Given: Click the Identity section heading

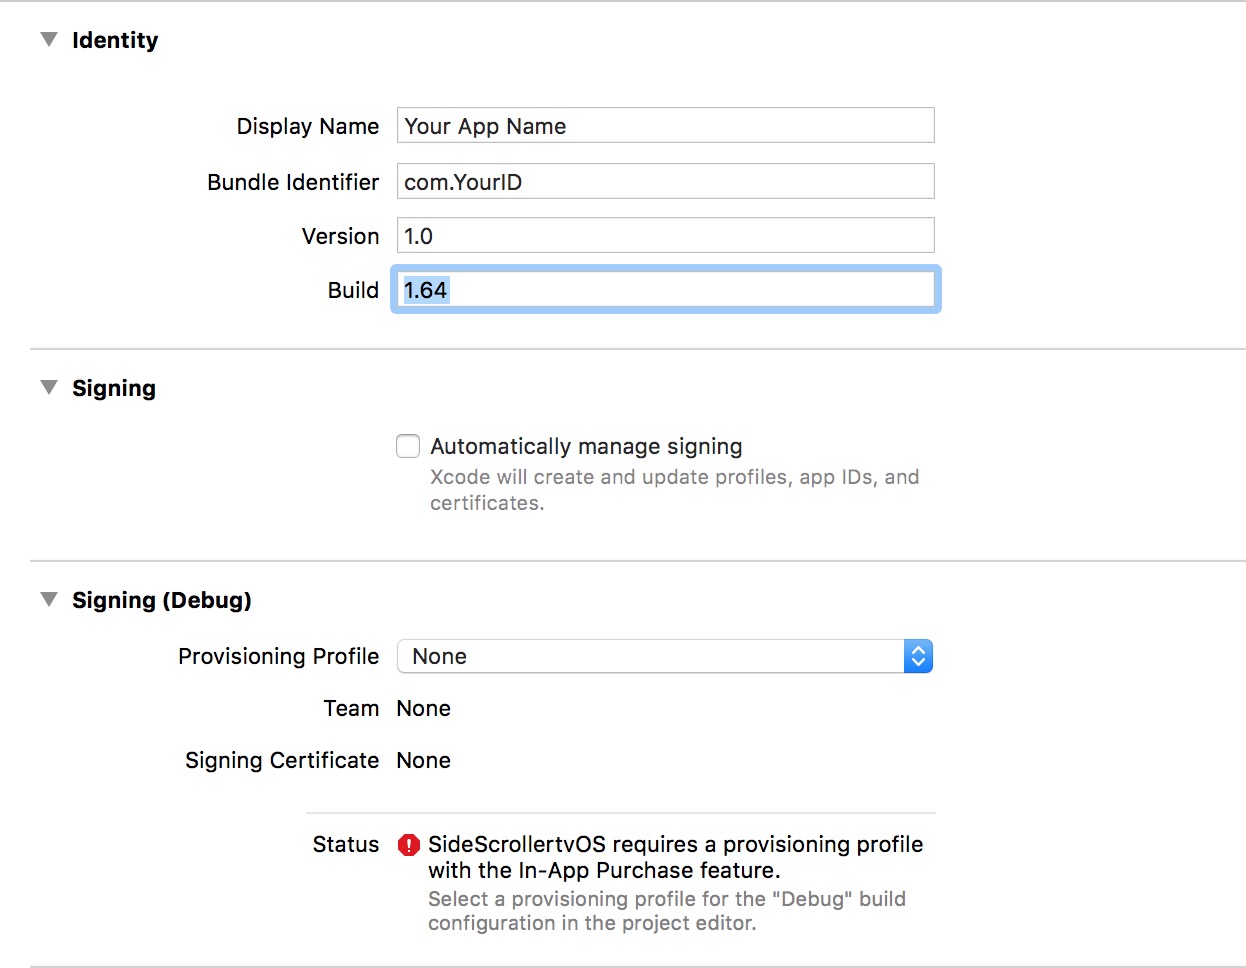Looking at the screenshot, I should pyautogui.click(x=115, y=40).
